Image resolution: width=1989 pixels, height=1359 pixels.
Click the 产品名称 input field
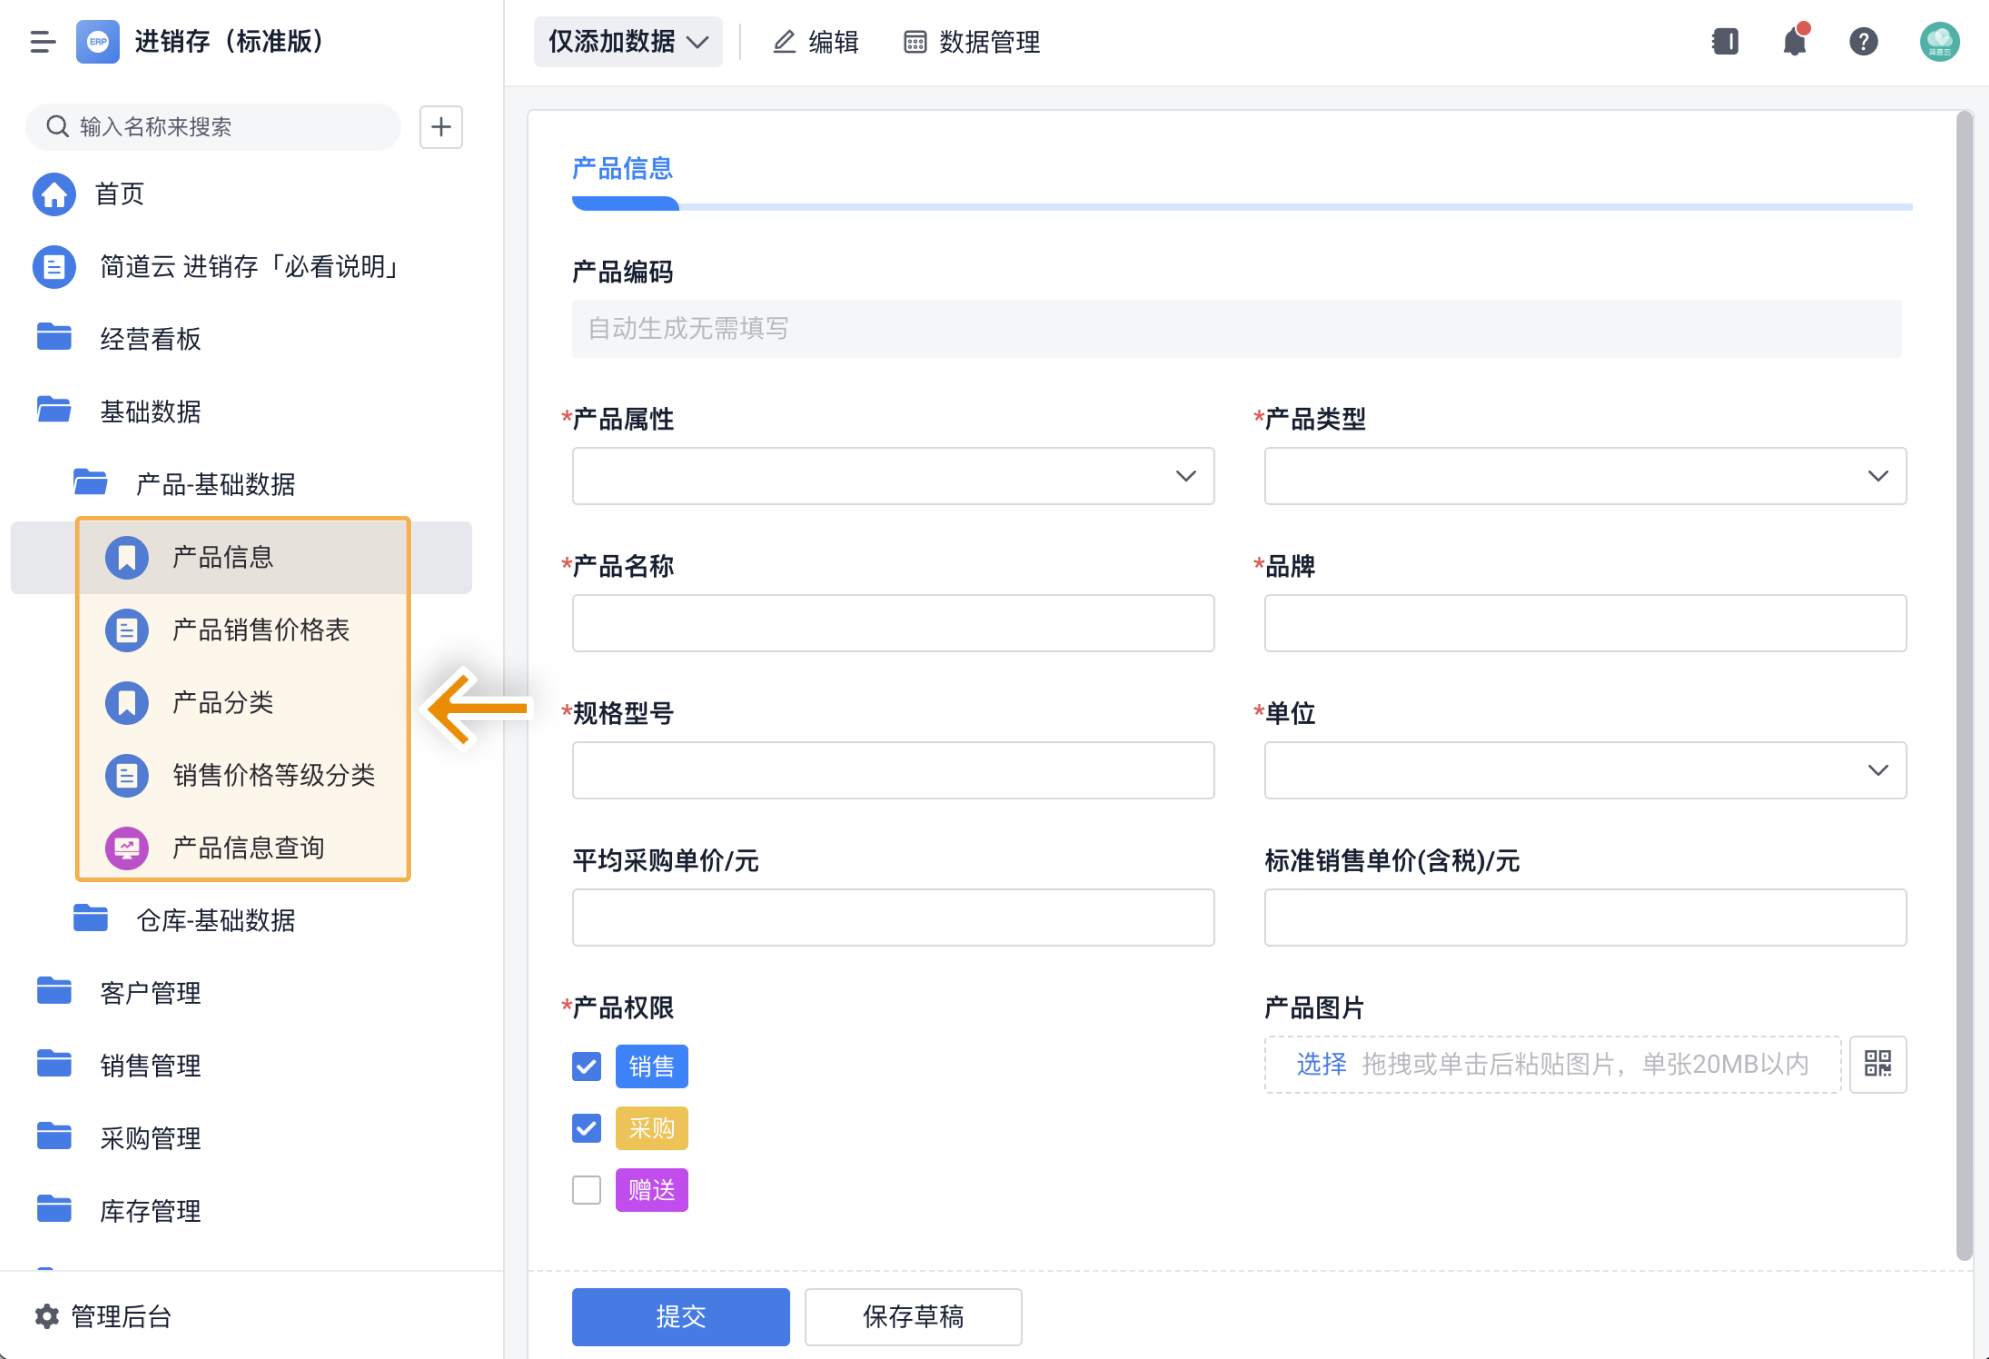[892, 623]
